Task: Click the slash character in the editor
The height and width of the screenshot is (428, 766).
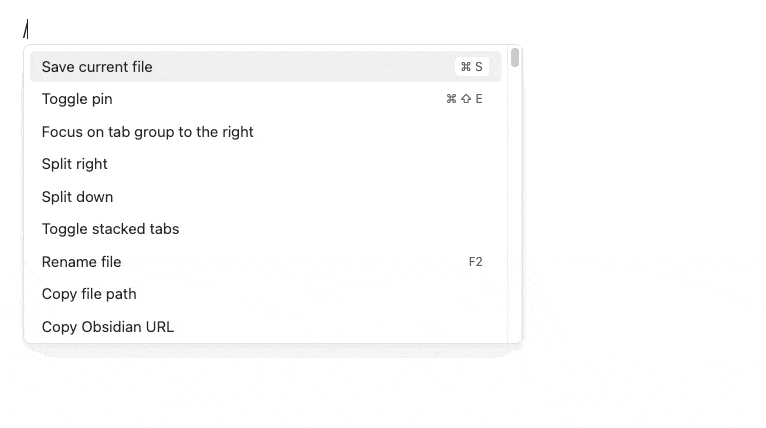Action: [26, 30]
